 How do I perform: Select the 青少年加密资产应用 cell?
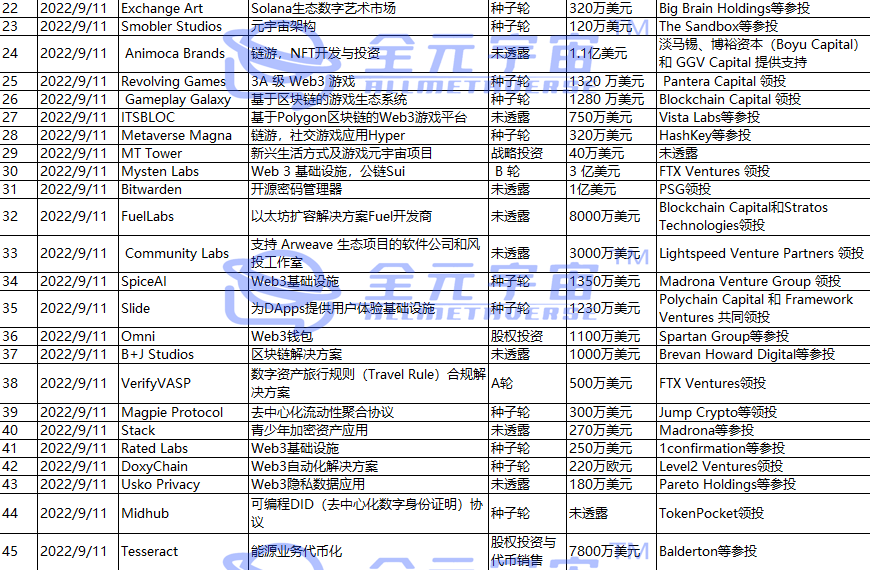pos(368,431)
